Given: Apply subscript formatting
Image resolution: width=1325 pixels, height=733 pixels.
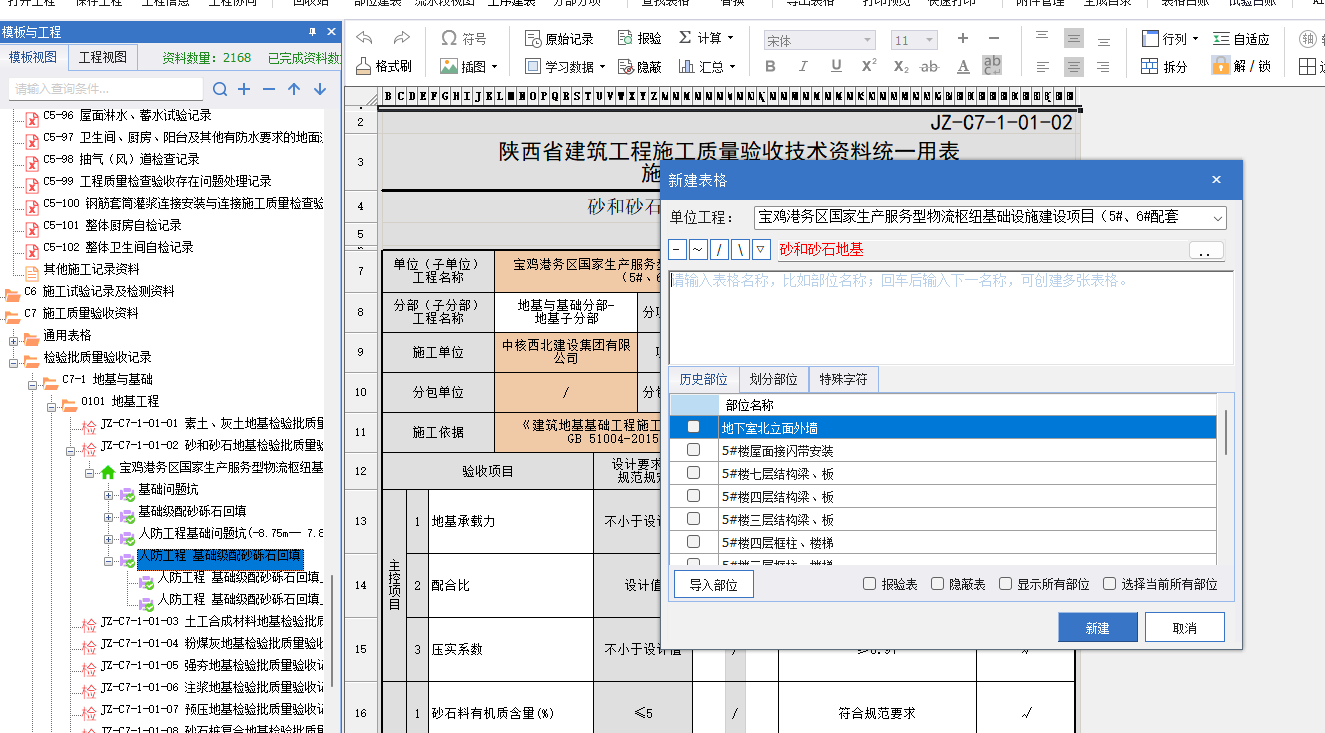Looking at the screenshot, I should 901,66.
